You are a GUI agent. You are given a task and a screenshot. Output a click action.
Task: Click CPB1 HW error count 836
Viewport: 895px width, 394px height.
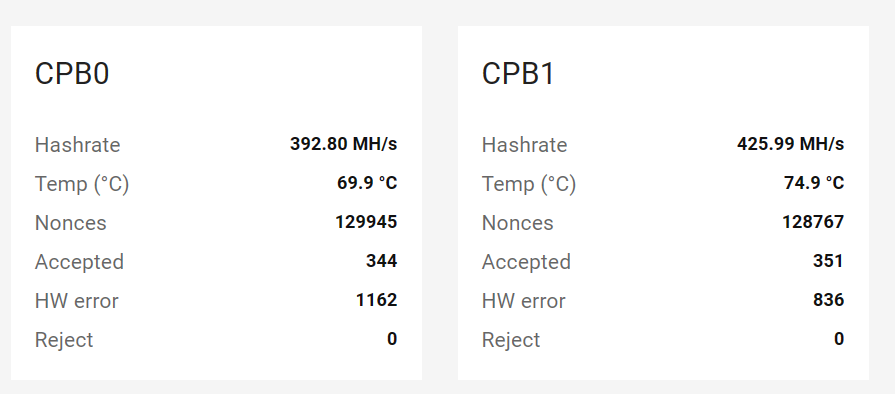coord(828,300)
